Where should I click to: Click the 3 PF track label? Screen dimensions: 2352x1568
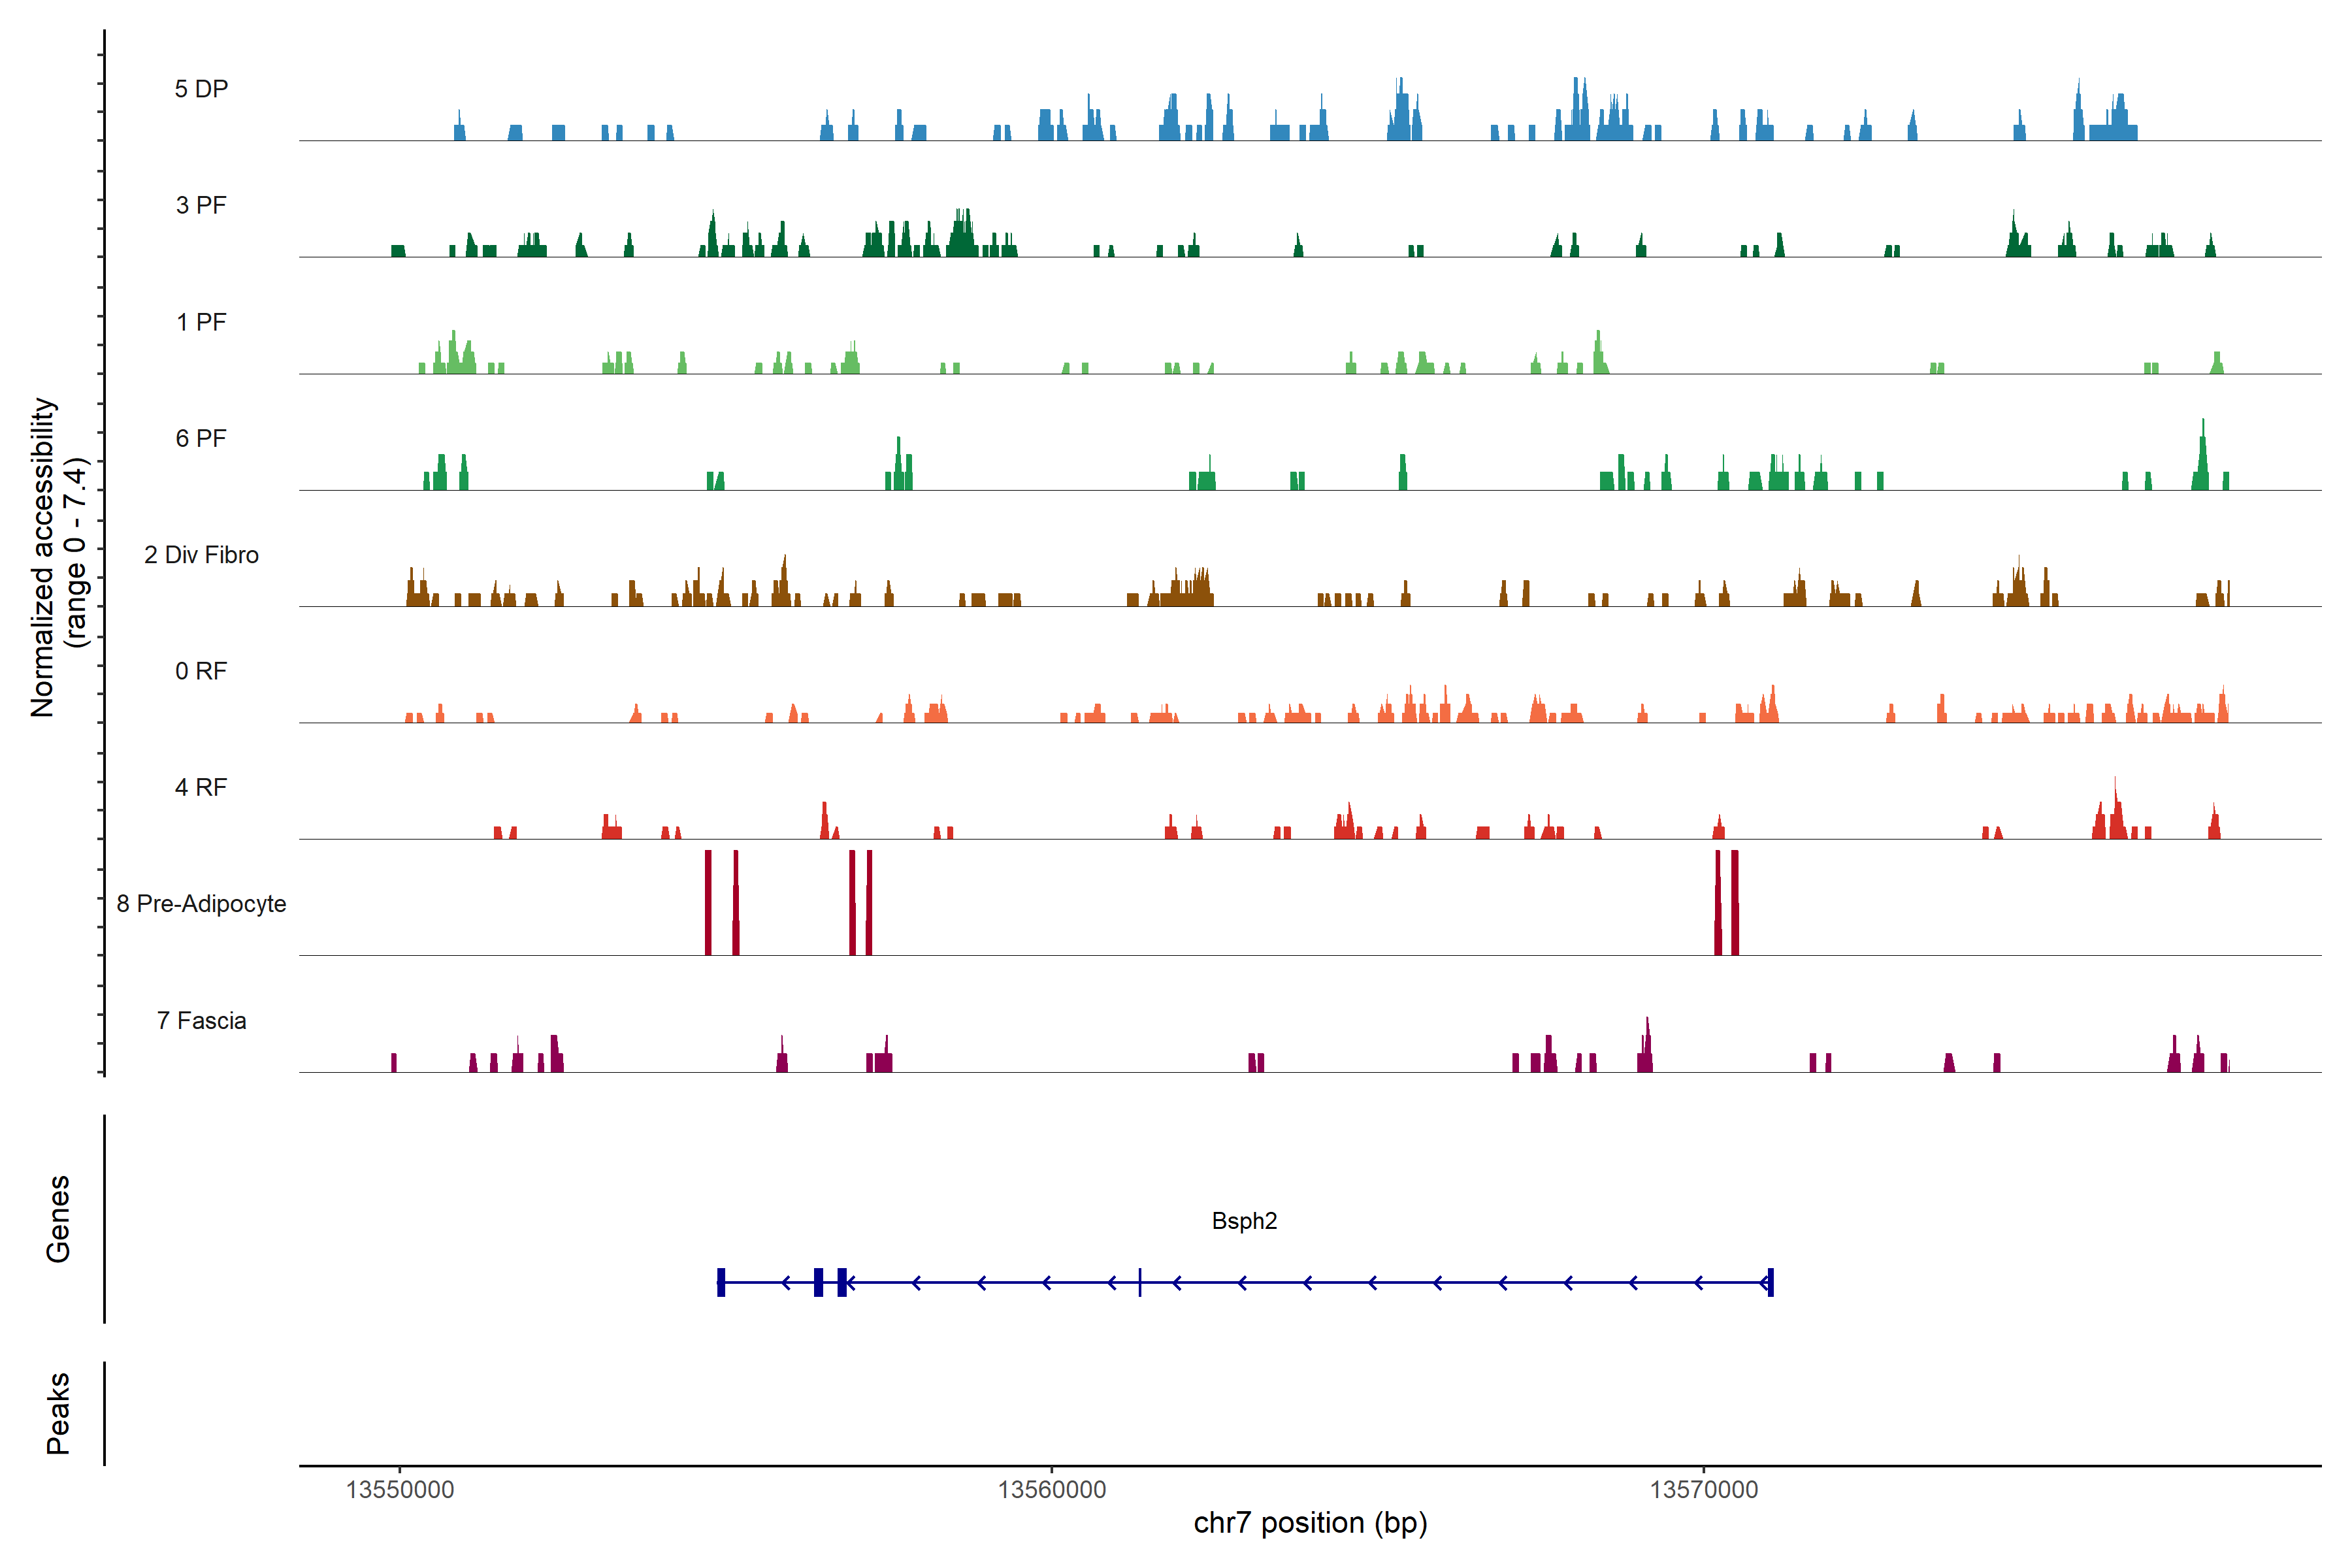[x=201, y=205]
